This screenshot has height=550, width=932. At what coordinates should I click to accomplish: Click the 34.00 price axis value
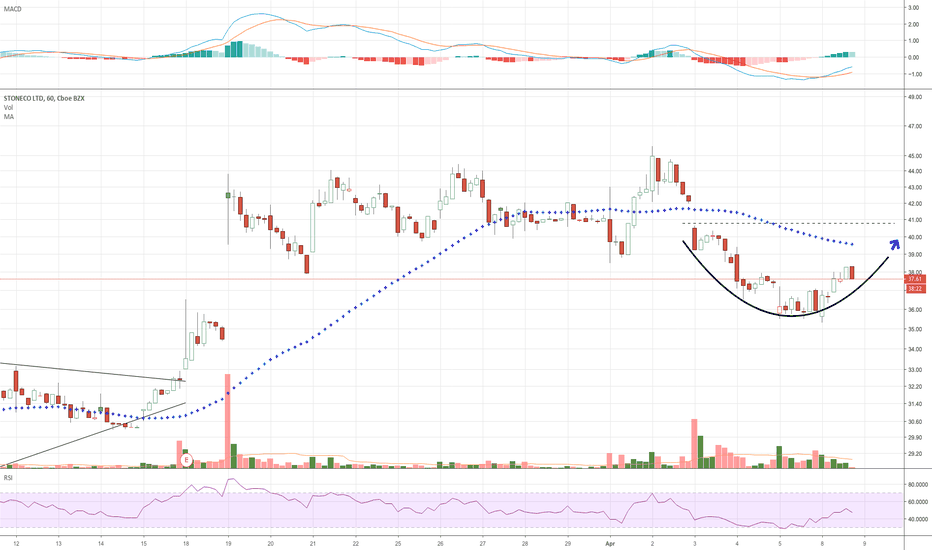pyautogui.click(x=915, y=350)
